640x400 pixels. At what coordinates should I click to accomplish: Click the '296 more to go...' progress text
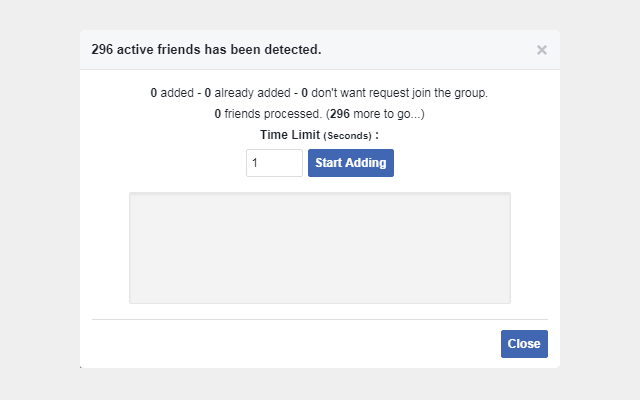click(376, 114)
